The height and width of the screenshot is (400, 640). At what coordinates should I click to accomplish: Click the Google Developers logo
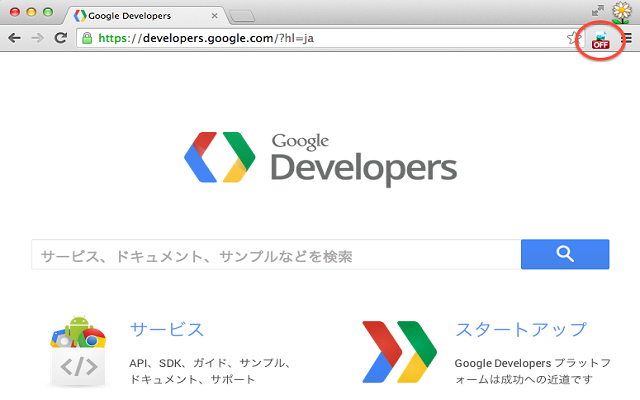pos(320,158)
